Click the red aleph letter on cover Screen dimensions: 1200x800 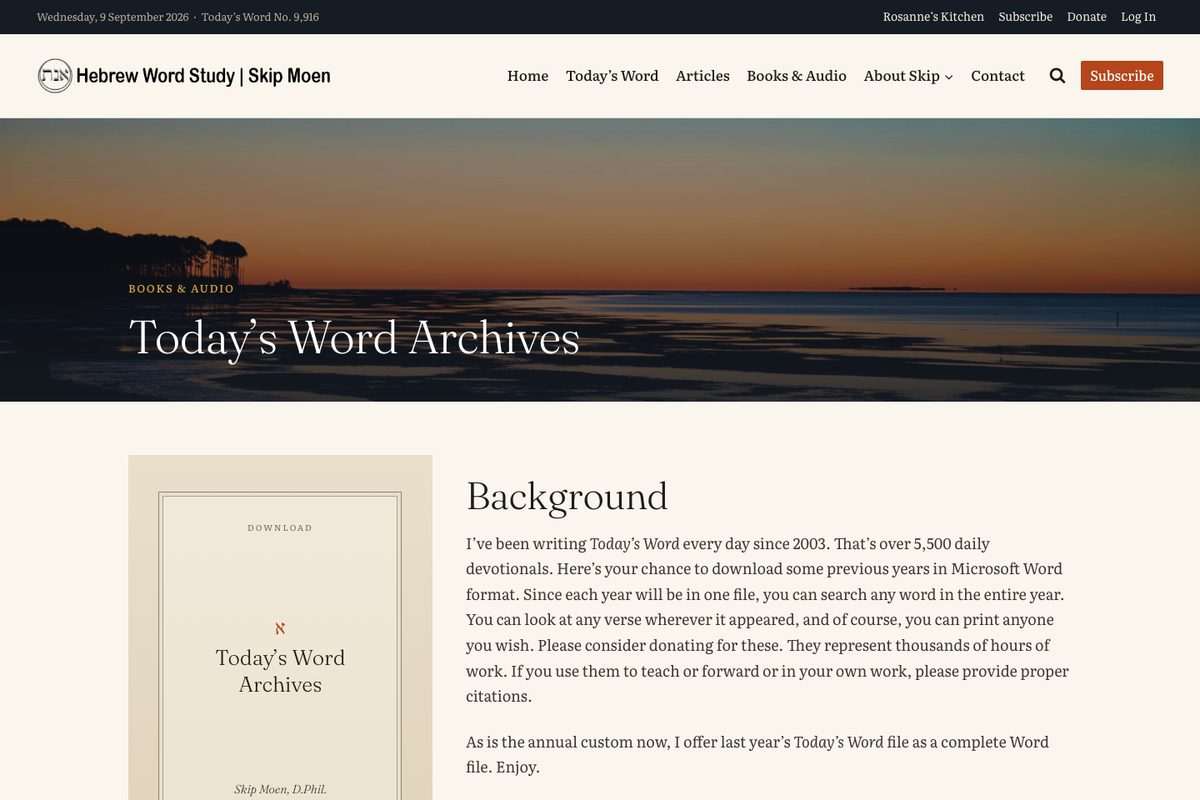click(x=280, y=629)
